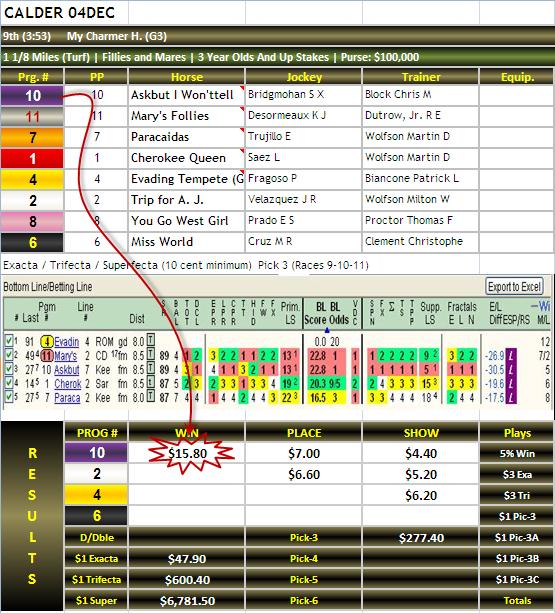Sort by the Supp. LS column header
This screenshot has width=555, height=613.
coord(430,313)
